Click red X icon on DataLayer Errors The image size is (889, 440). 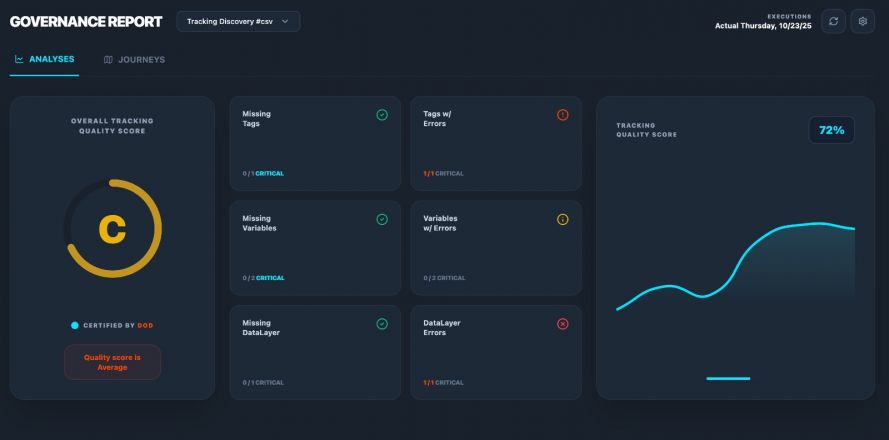point(562,324)
